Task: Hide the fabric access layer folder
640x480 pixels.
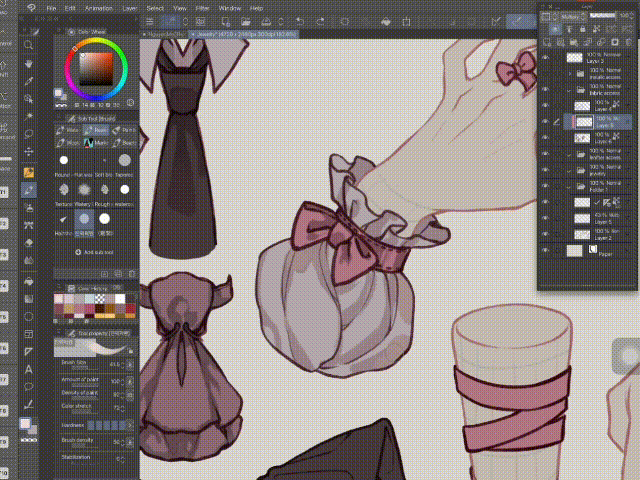Action: (x=545, y=89)
